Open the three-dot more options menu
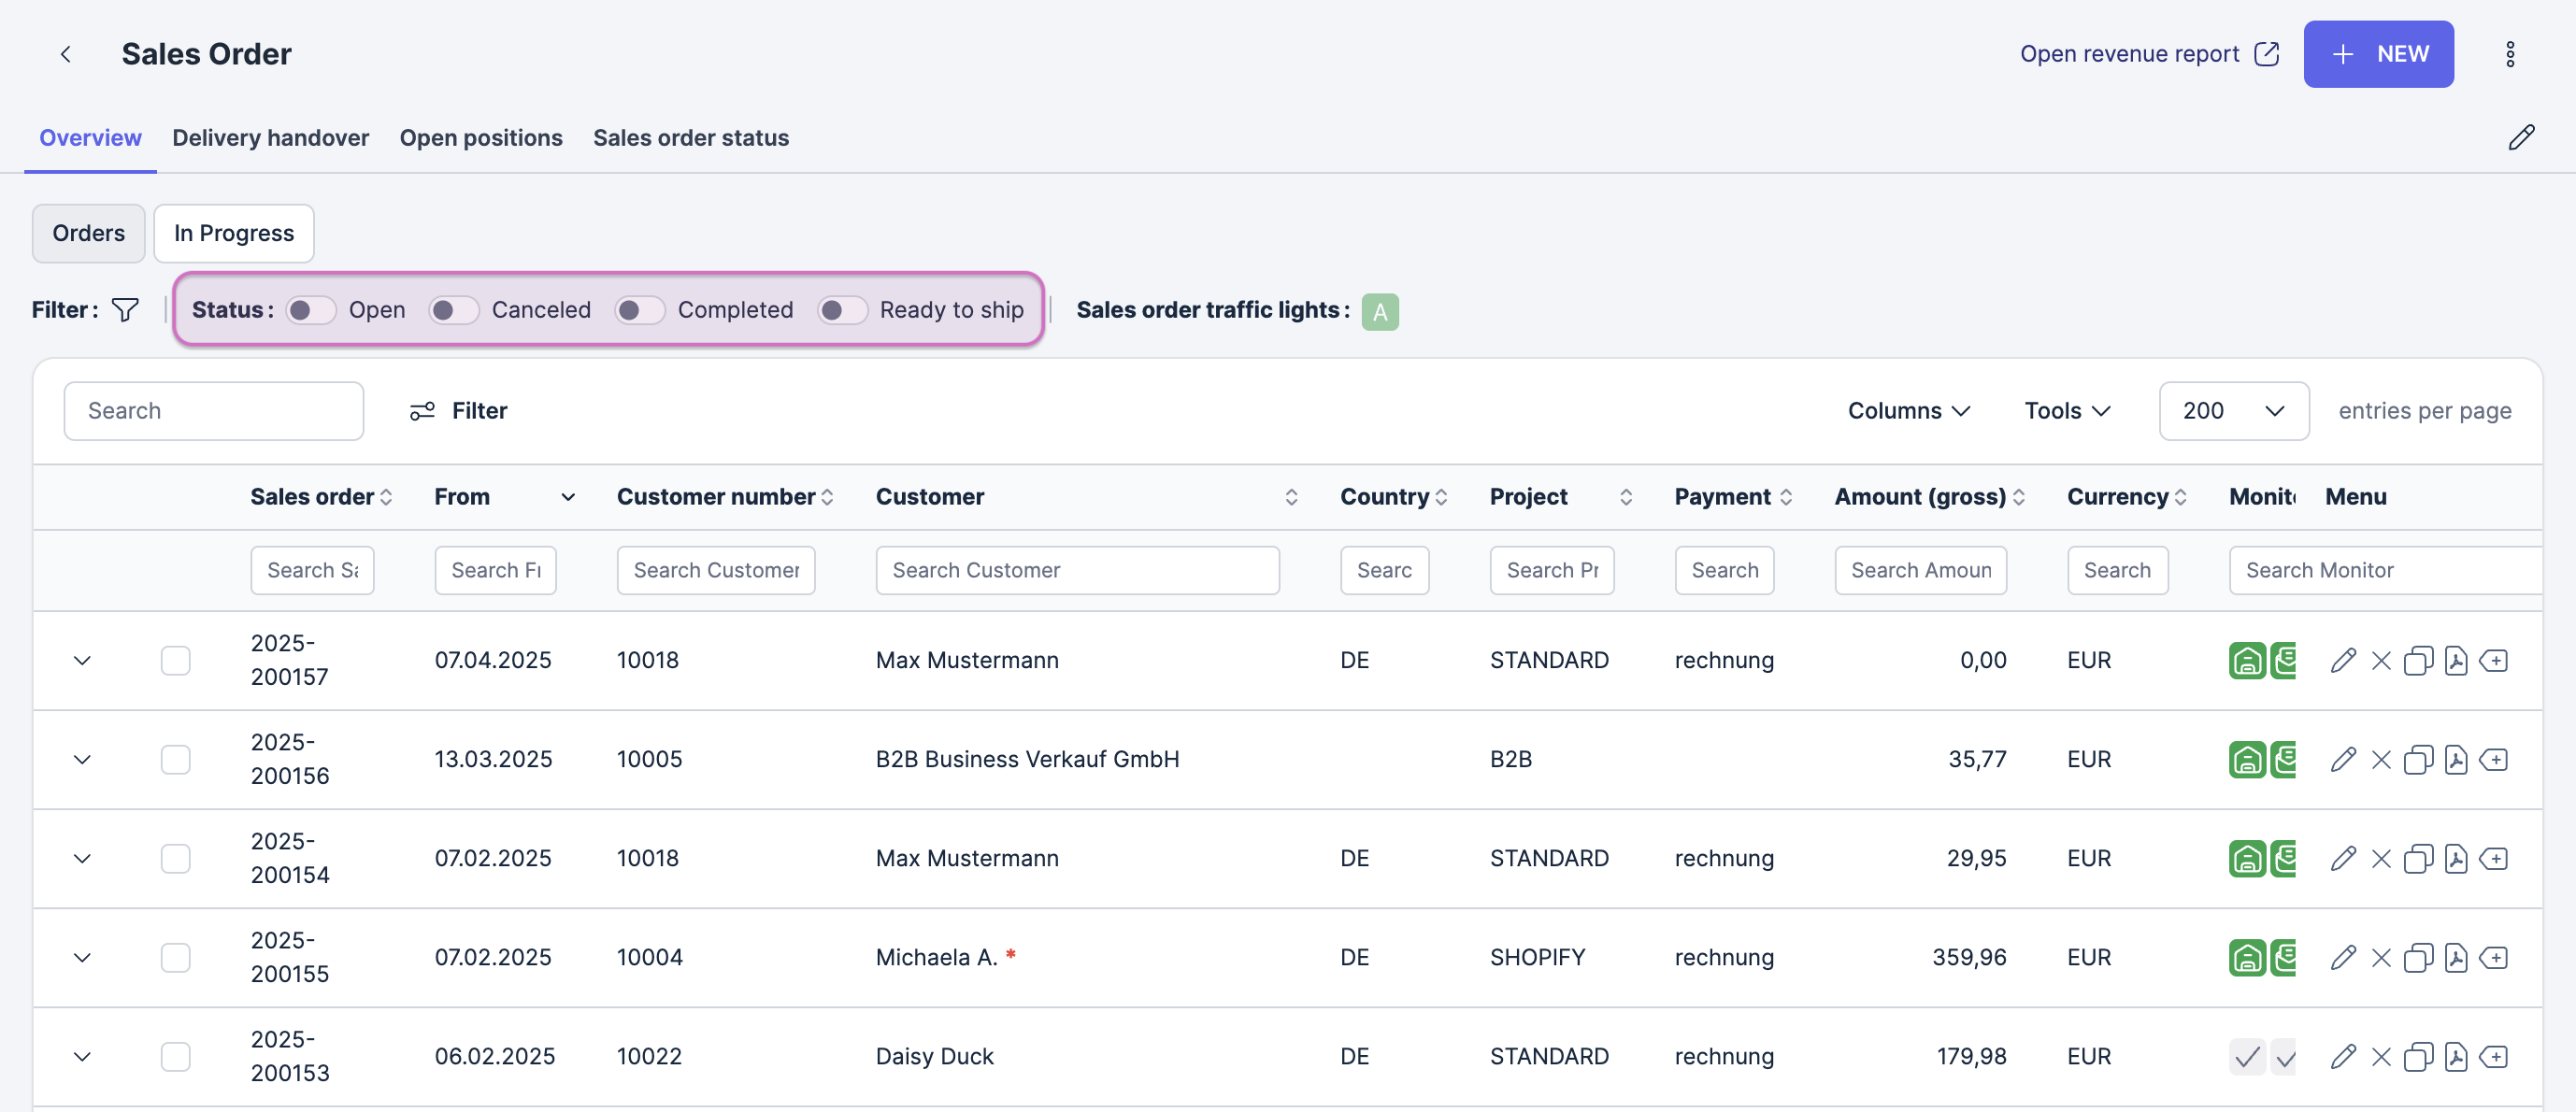 (x=2509, y=54)
